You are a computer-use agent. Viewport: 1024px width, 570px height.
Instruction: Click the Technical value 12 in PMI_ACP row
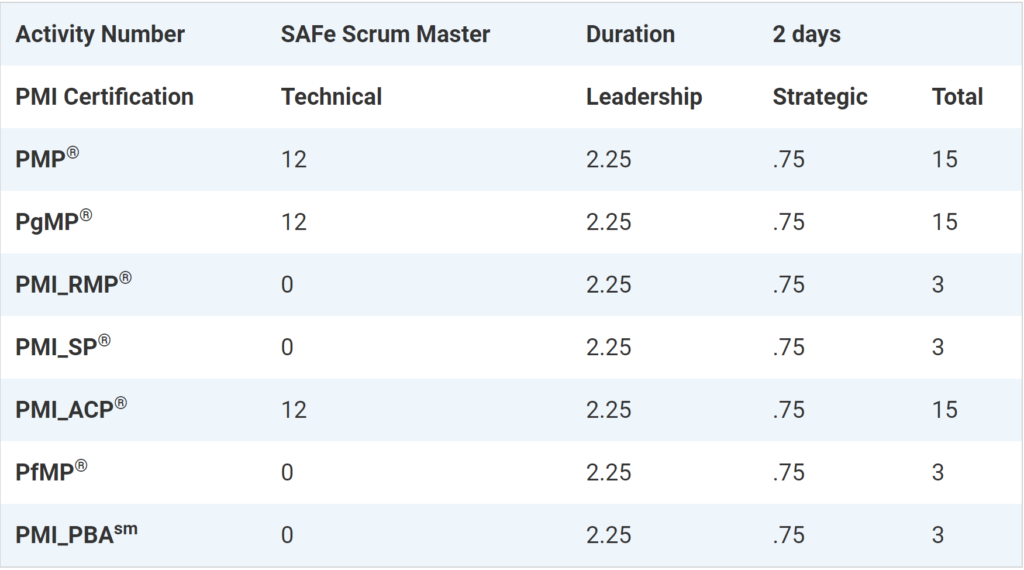tap(294, 410)
